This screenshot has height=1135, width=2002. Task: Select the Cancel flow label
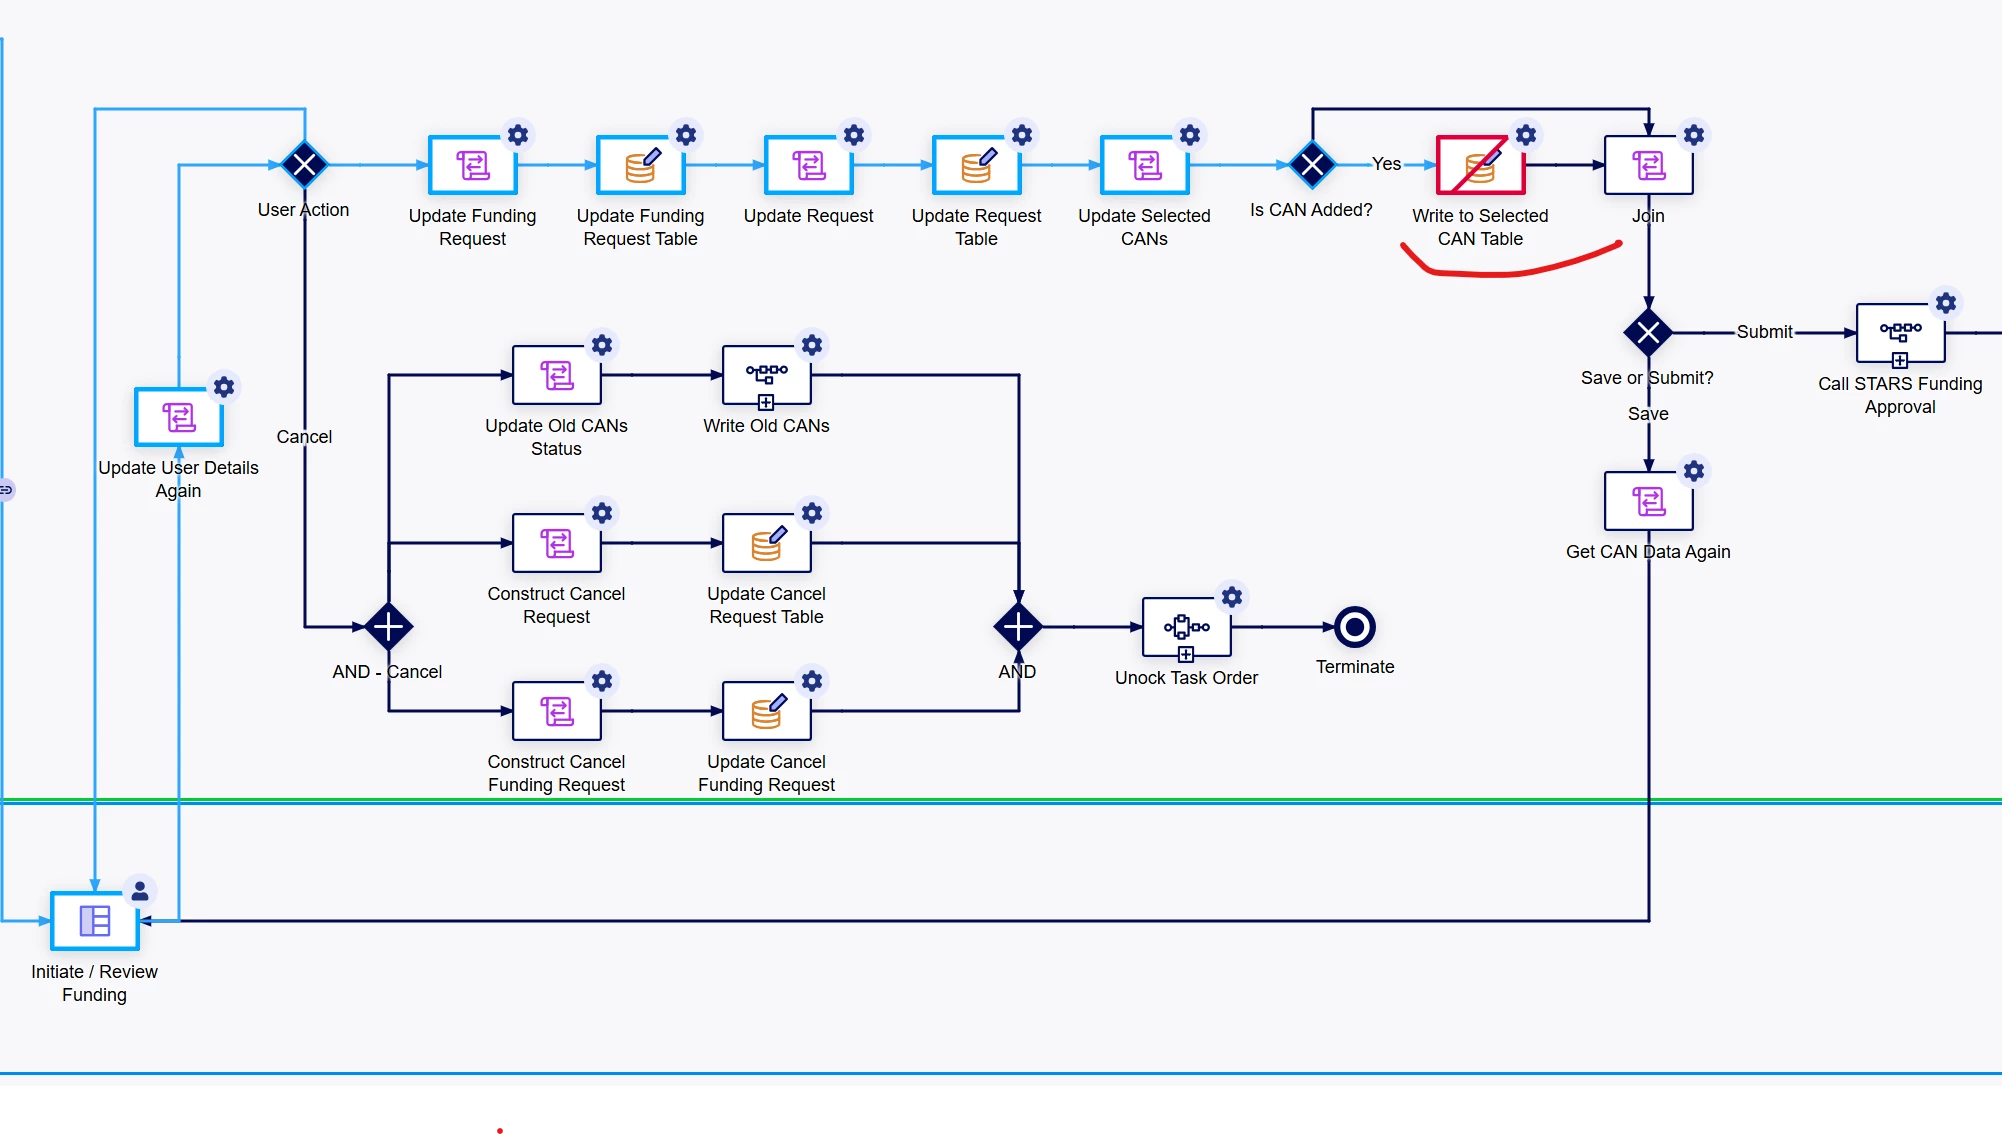click(x=304, y=437)
